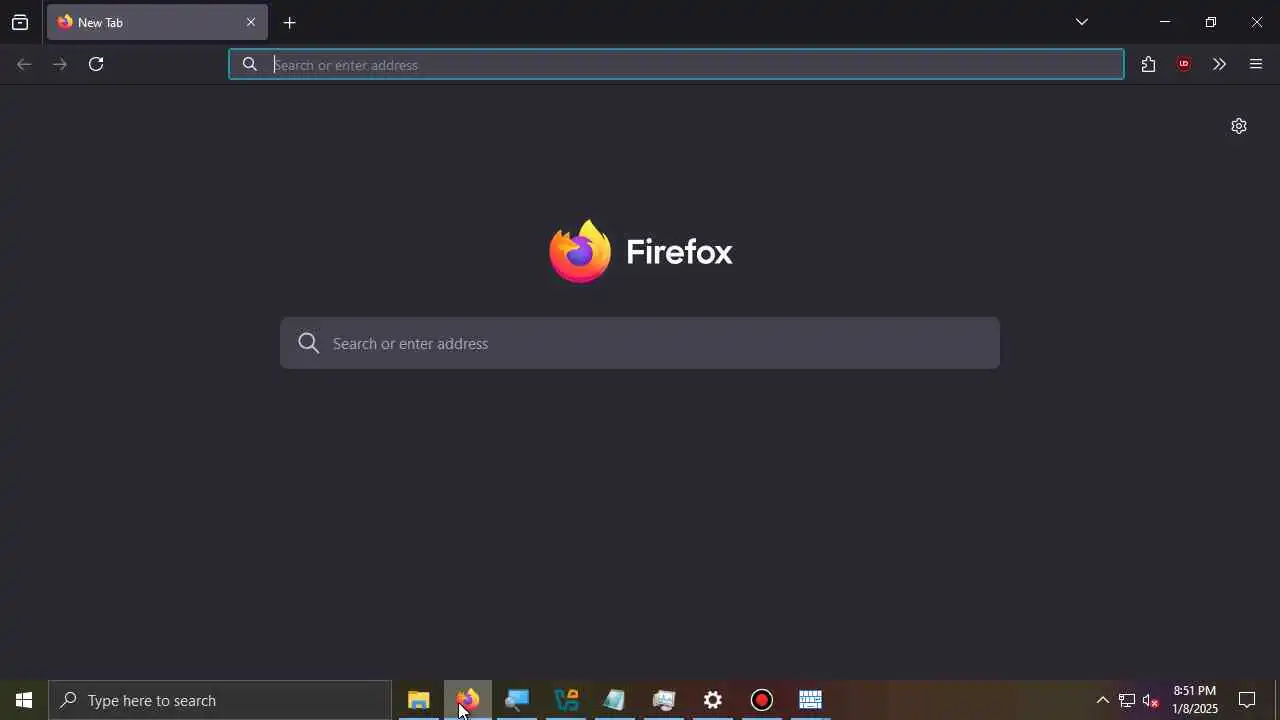Open File Explorer from the taskbar
This screenshot has width=1280, height=720.
tap(418, 700)
